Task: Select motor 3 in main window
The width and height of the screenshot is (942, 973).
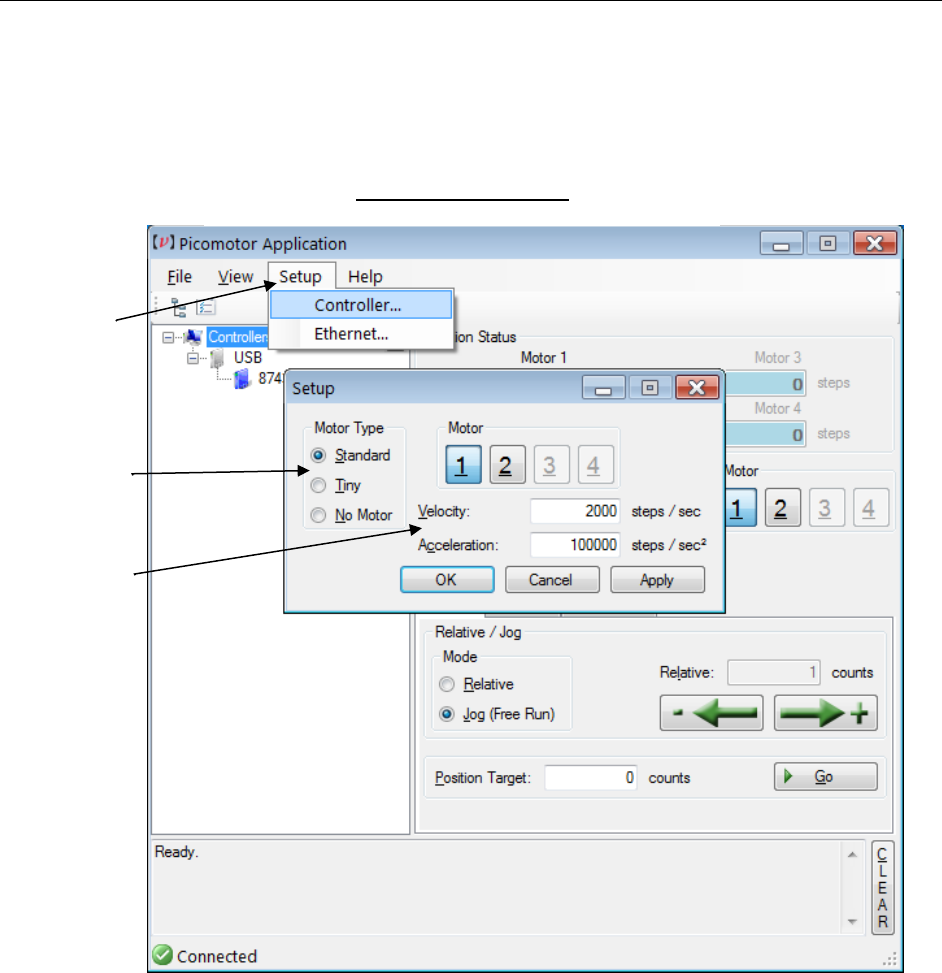Action: coord(826,508)
